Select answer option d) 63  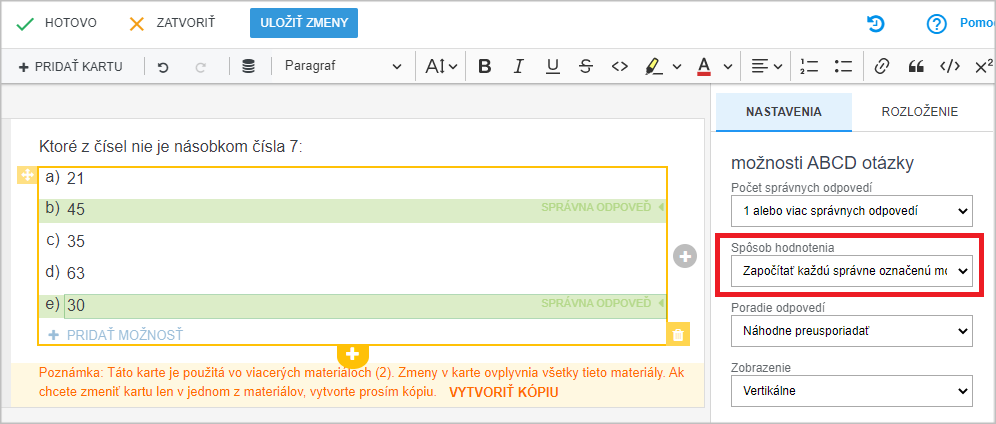click(x=353, y=274)
